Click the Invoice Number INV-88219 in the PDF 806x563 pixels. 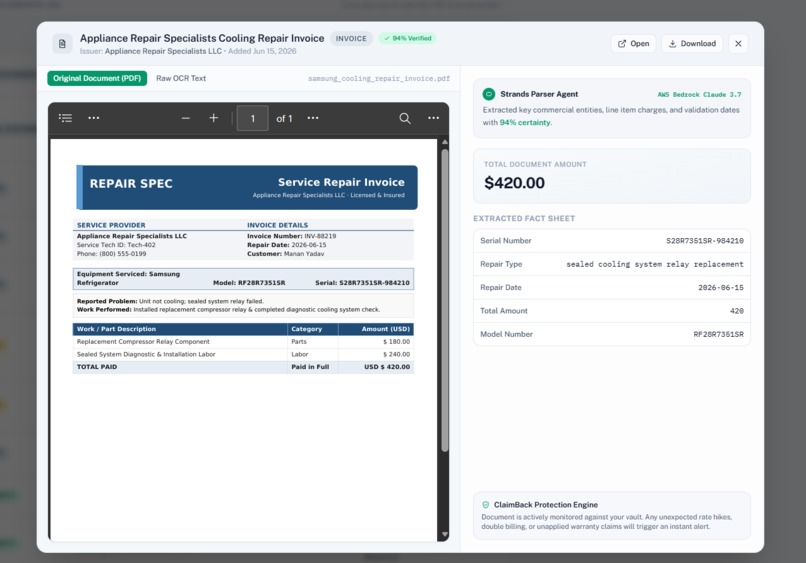click(291, 236)
